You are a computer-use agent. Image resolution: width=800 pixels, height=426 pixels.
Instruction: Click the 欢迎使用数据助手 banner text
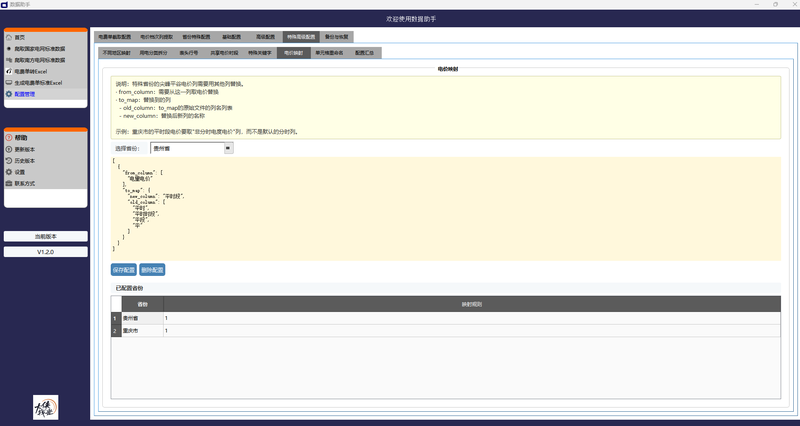point(411,19)
